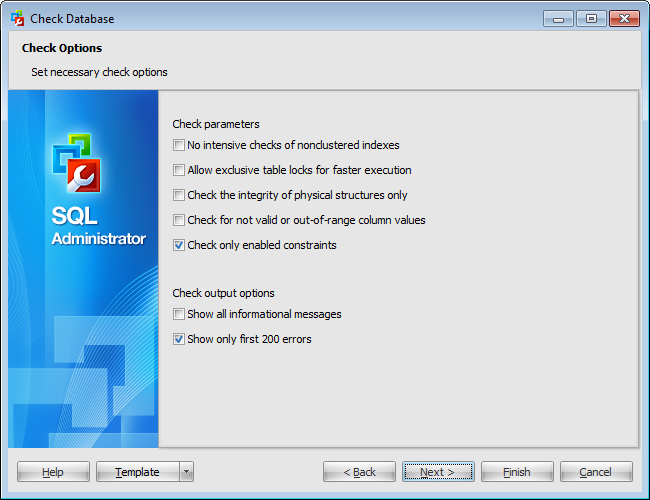
Task: Toggle Check integrity of physical structures only
Action: click(179, 195)
